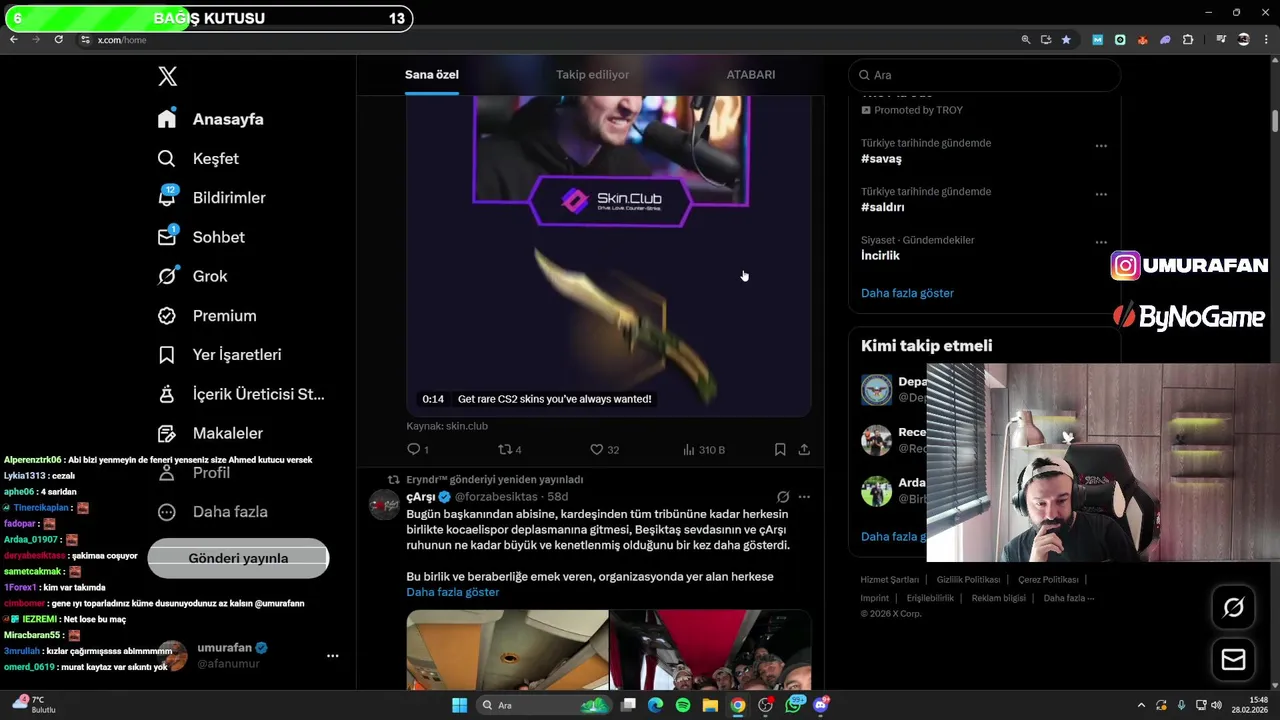Open Anasayfa in the sidebar
The image size is (1280, 720).
point(211,119)
